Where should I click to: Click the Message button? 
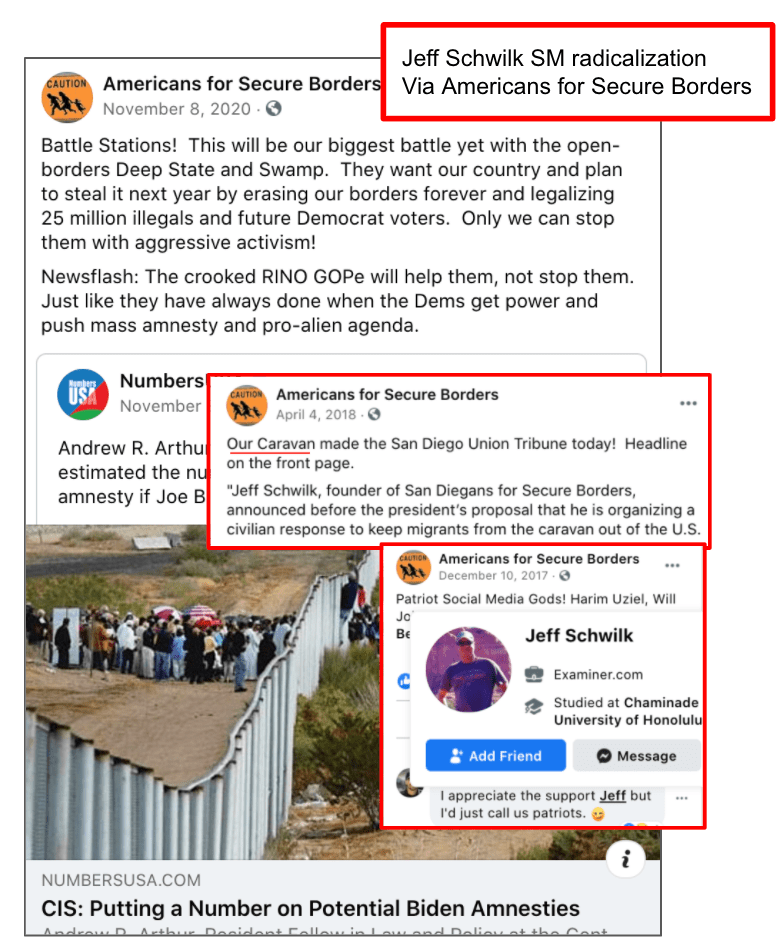636,755
